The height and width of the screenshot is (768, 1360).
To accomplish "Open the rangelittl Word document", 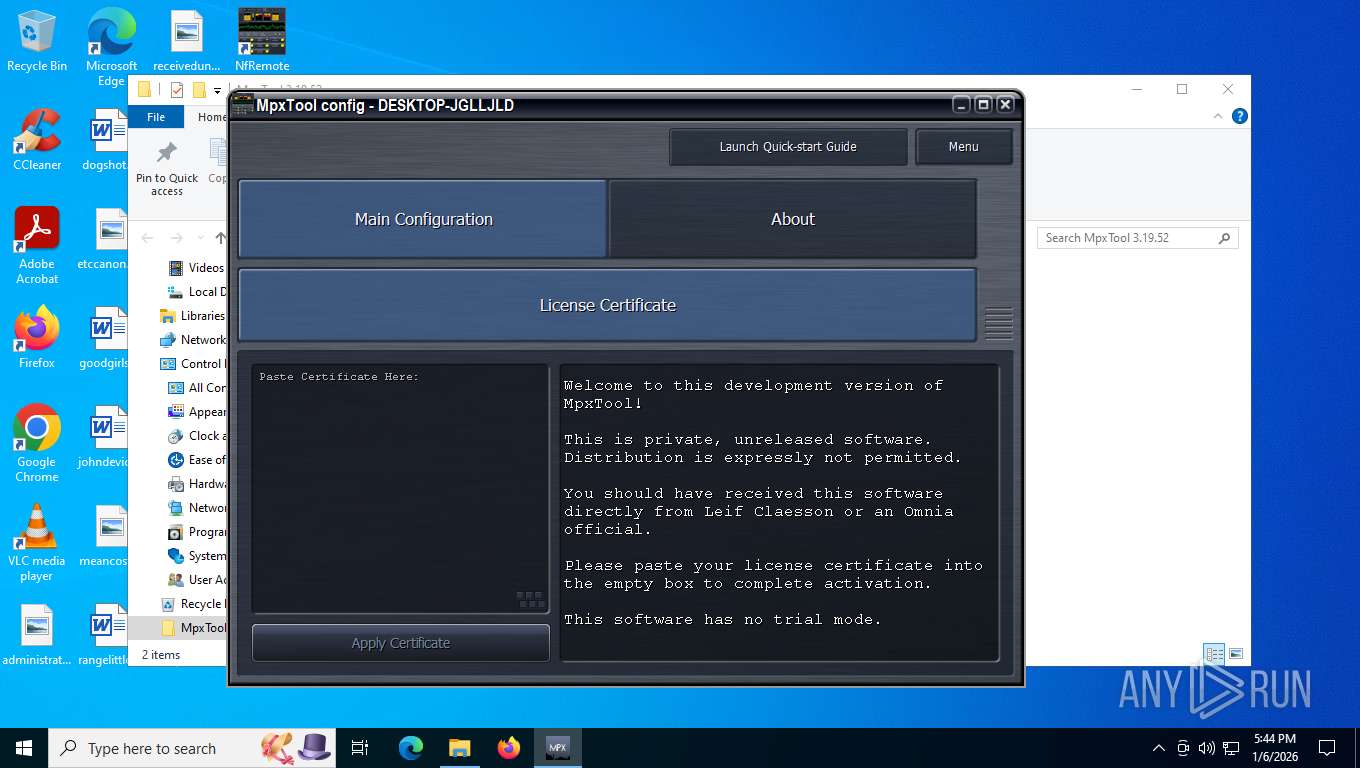I will 103,635.
